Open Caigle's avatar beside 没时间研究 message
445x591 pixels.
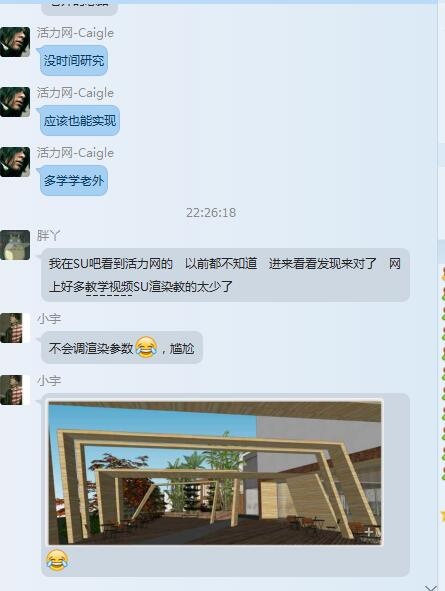coord(15,42)
